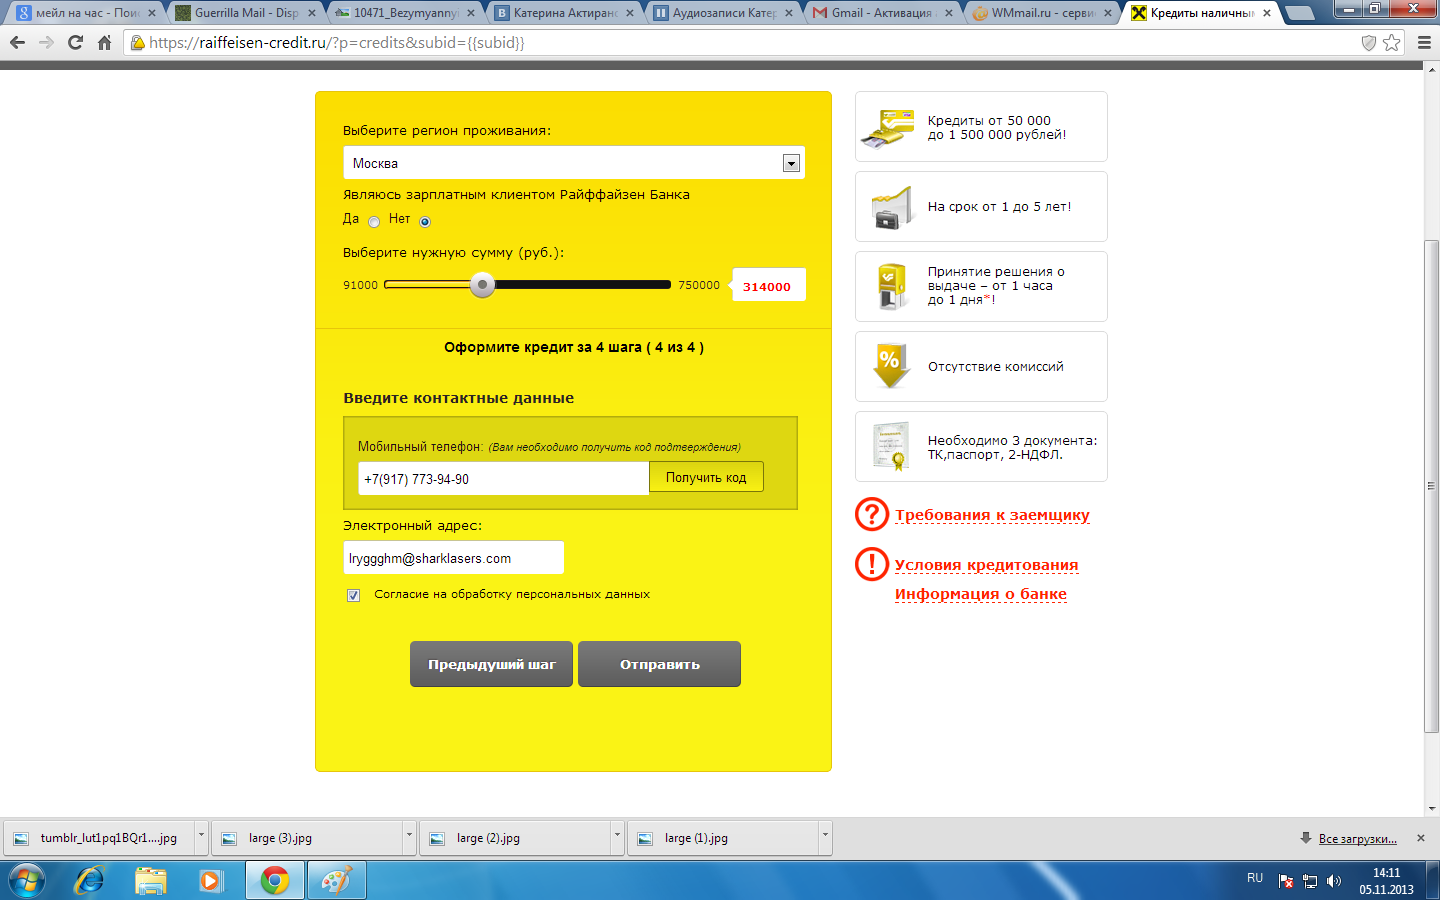Switch to the Gmail - Активация tab

[x=881, y=13]
